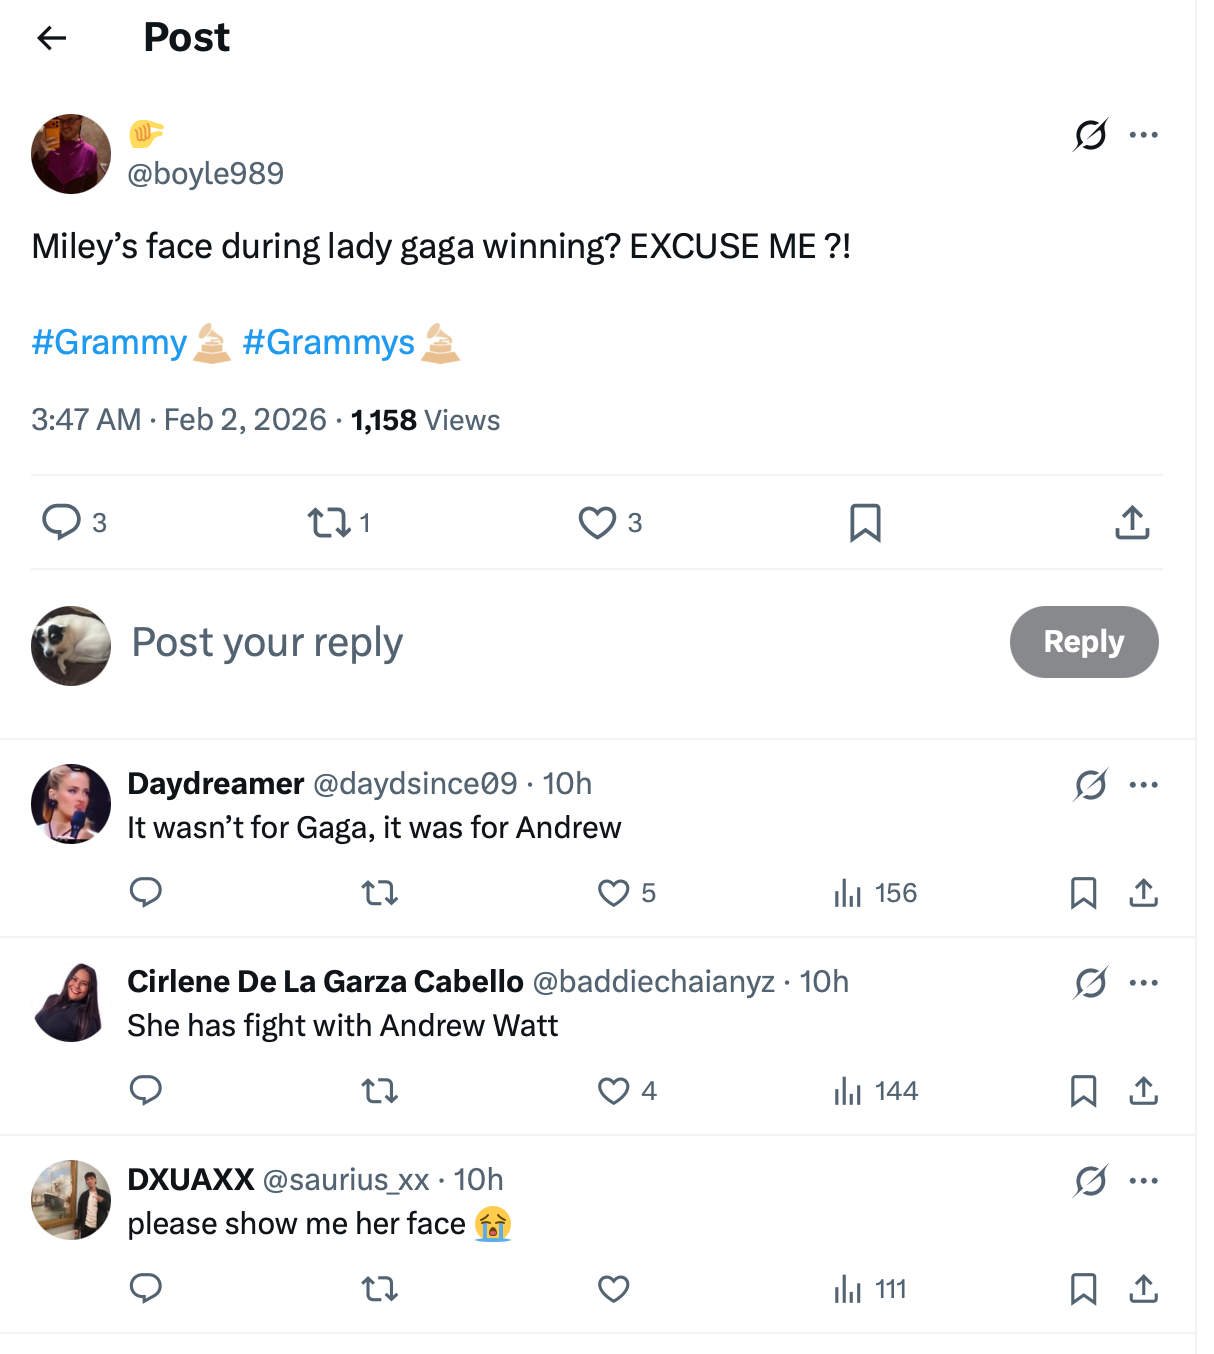Click the #Grammys hashtag link

(x=328, y=342)
